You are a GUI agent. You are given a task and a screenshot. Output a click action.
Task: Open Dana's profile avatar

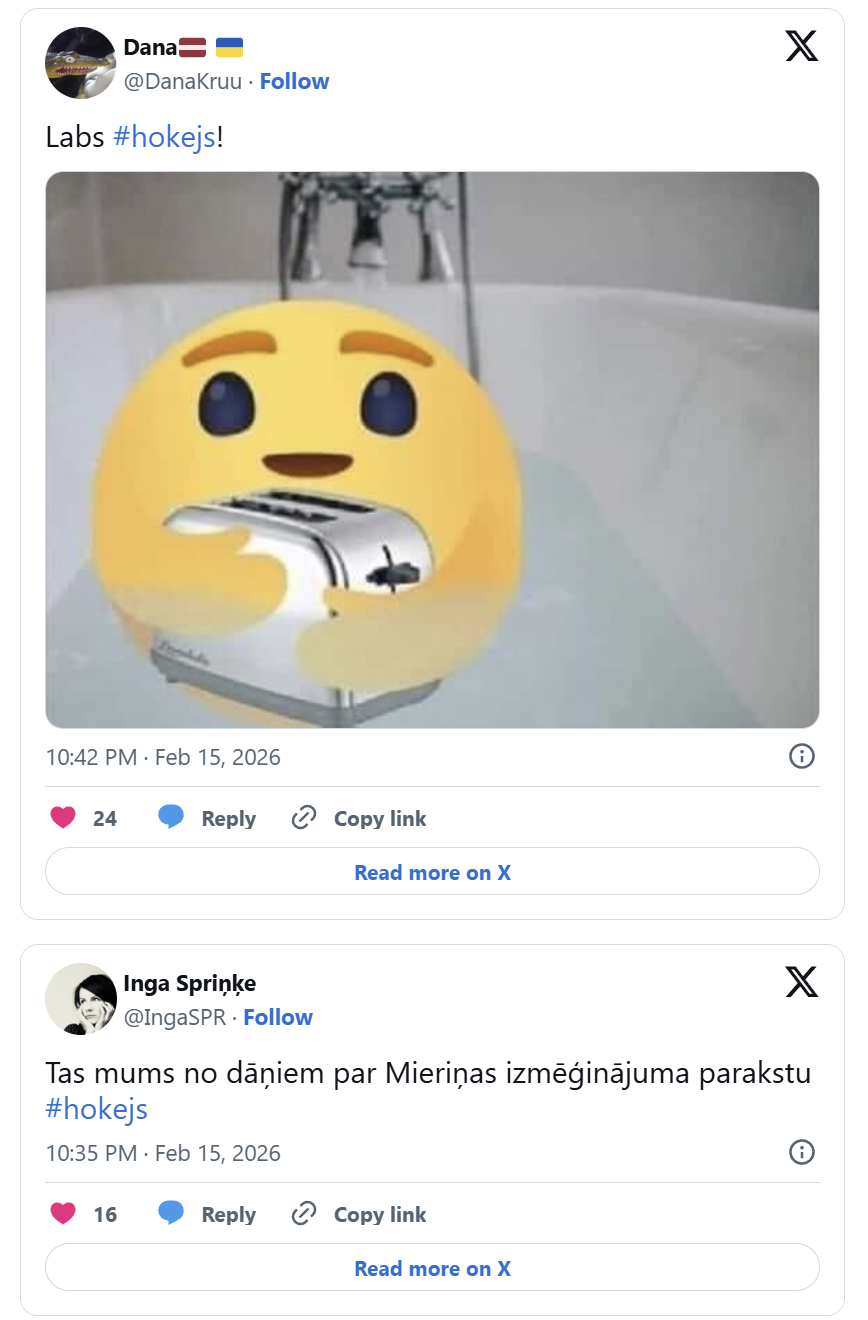point(81,63)
